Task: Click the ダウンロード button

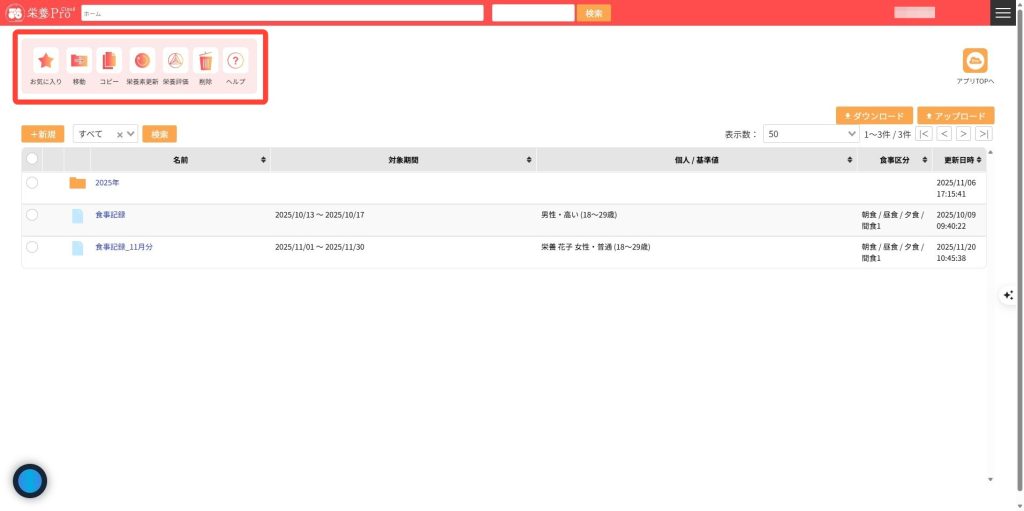Action: click(x=874, y=116)
